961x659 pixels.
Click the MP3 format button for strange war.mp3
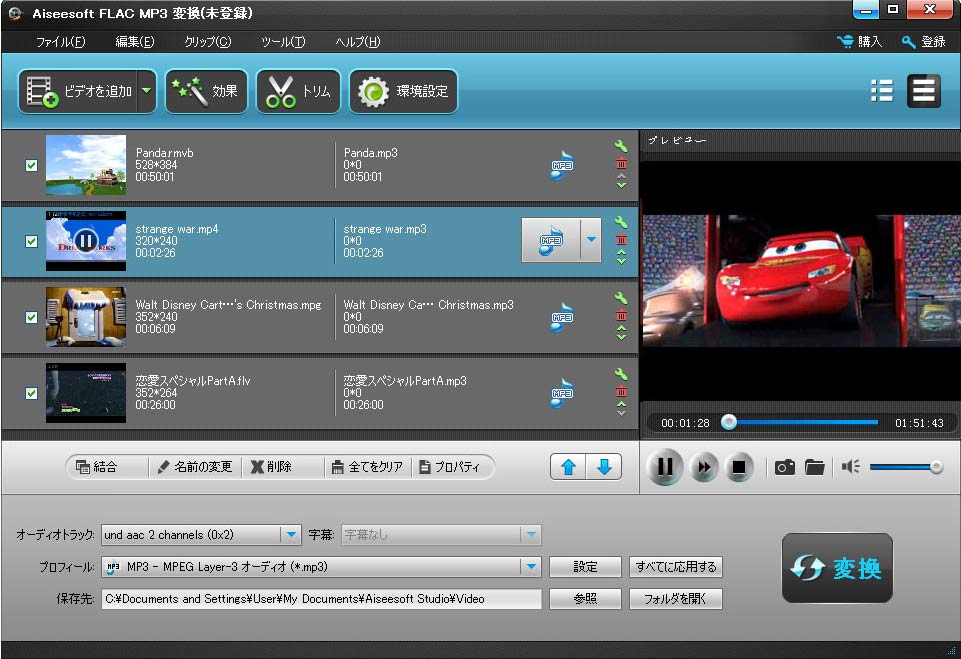point(550,240)
